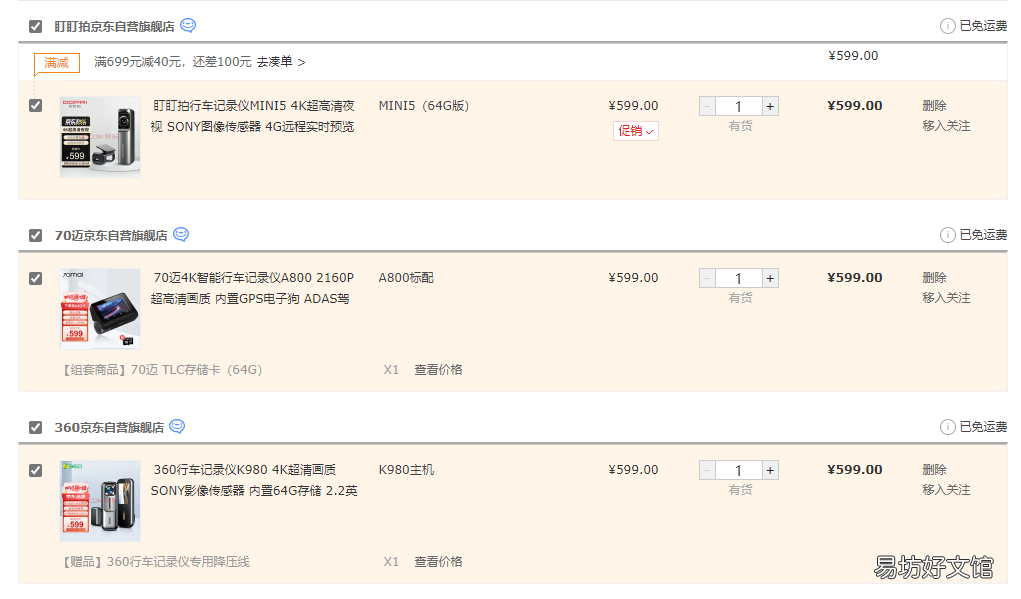This screenshot has height=599, width=1021.
Task: Click 有货 stock status under K980 quantity
Action: pyautogui.click(x=740, y=490)
